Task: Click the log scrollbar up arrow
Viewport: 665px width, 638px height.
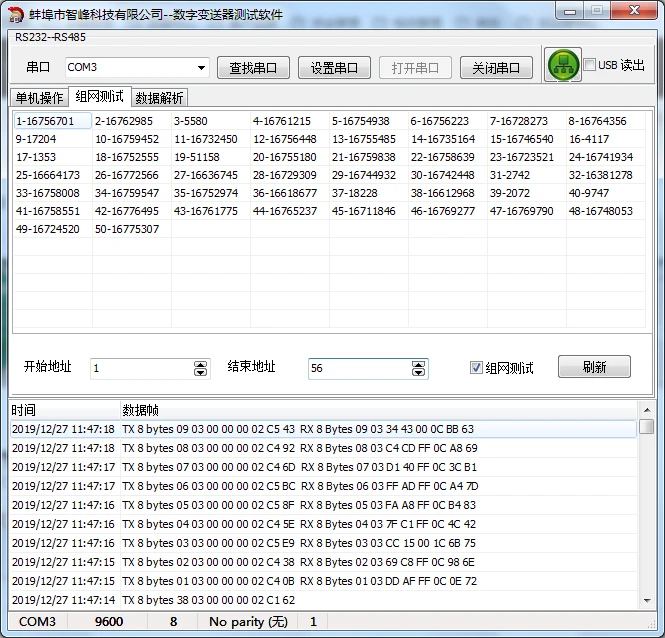Action: (x=647, y=410)
